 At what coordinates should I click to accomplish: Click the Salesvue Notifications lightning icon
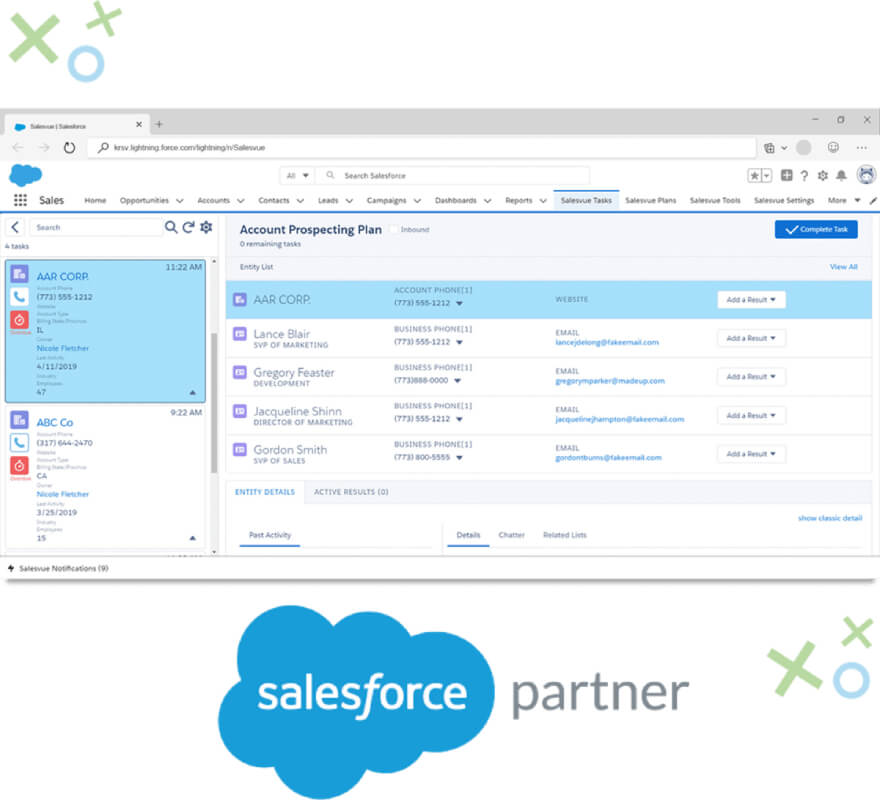click(x=11, y=568)
